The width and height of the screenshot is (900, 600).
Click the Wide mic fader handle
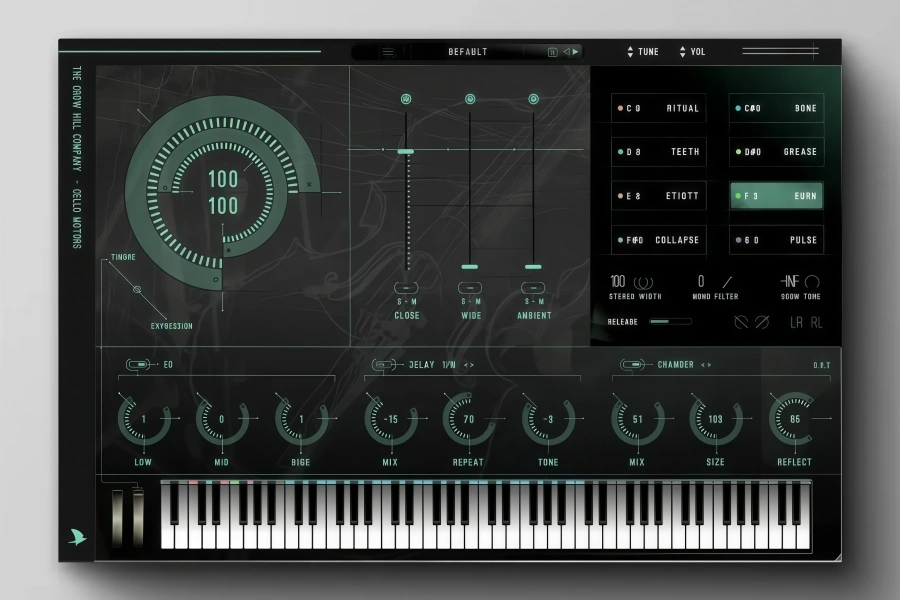470,267
